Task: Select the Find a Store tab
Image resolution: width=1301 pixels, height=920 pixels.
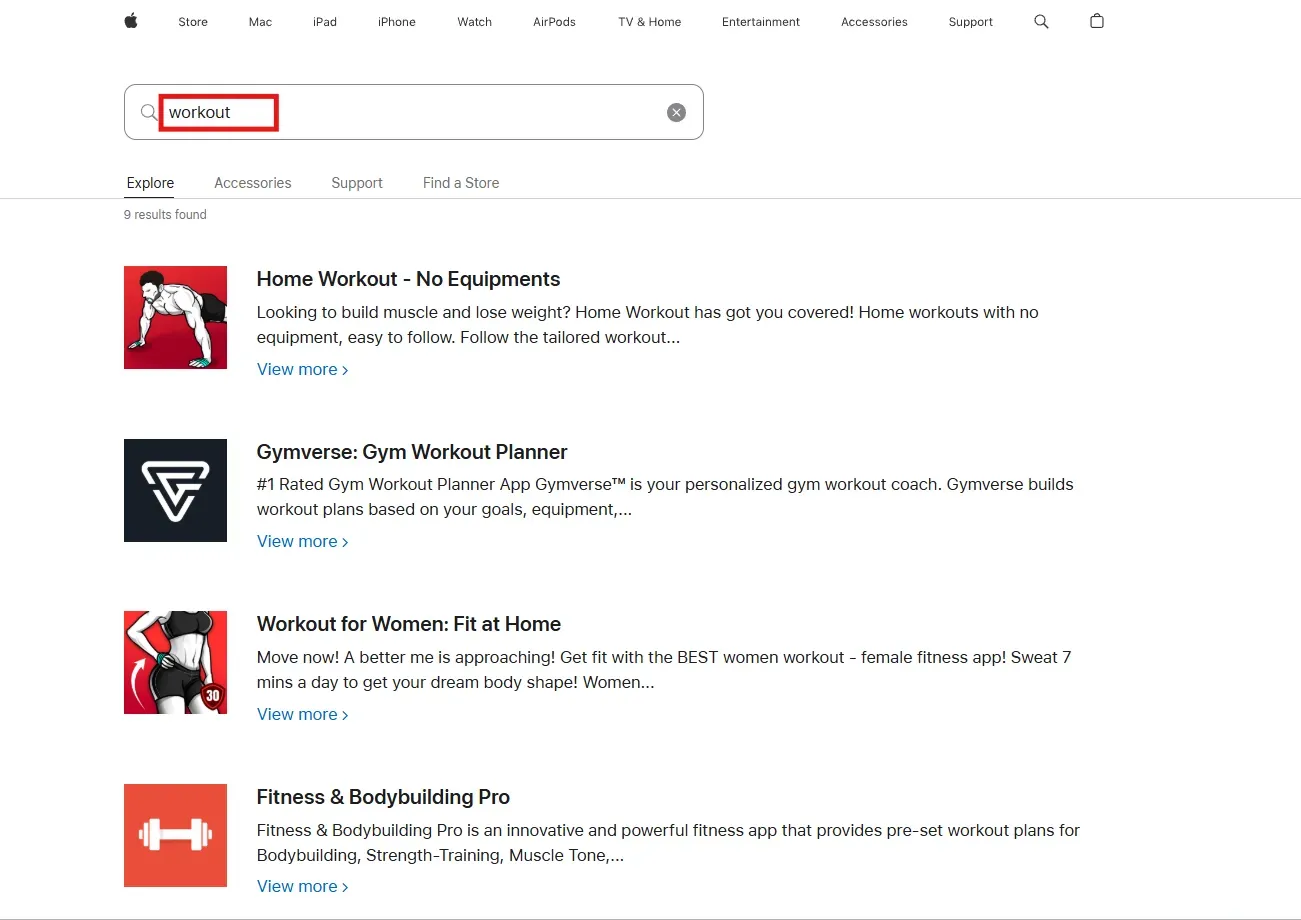Action: click(460, 183)
